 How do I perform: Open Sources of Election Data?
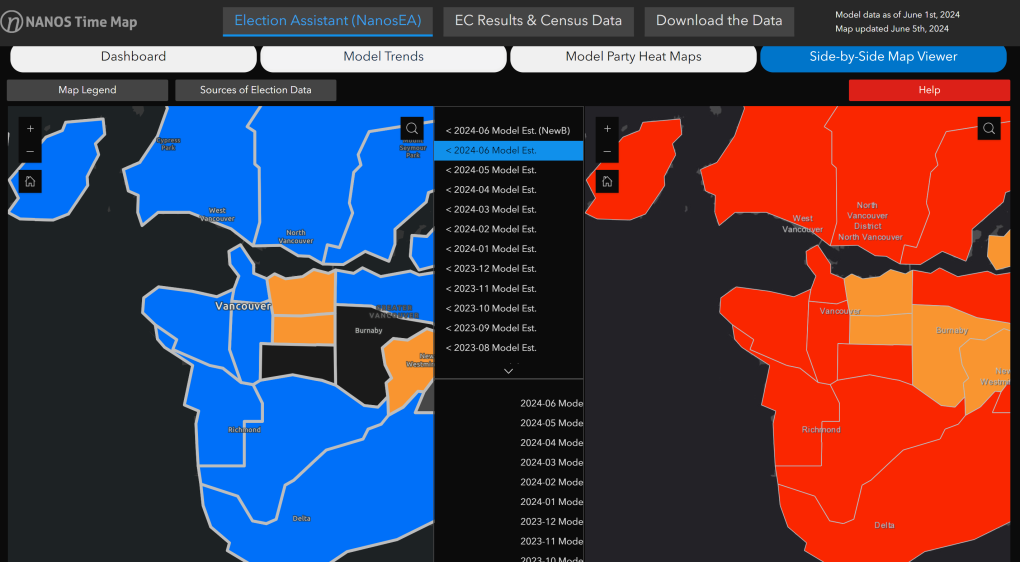click(256, 90)
